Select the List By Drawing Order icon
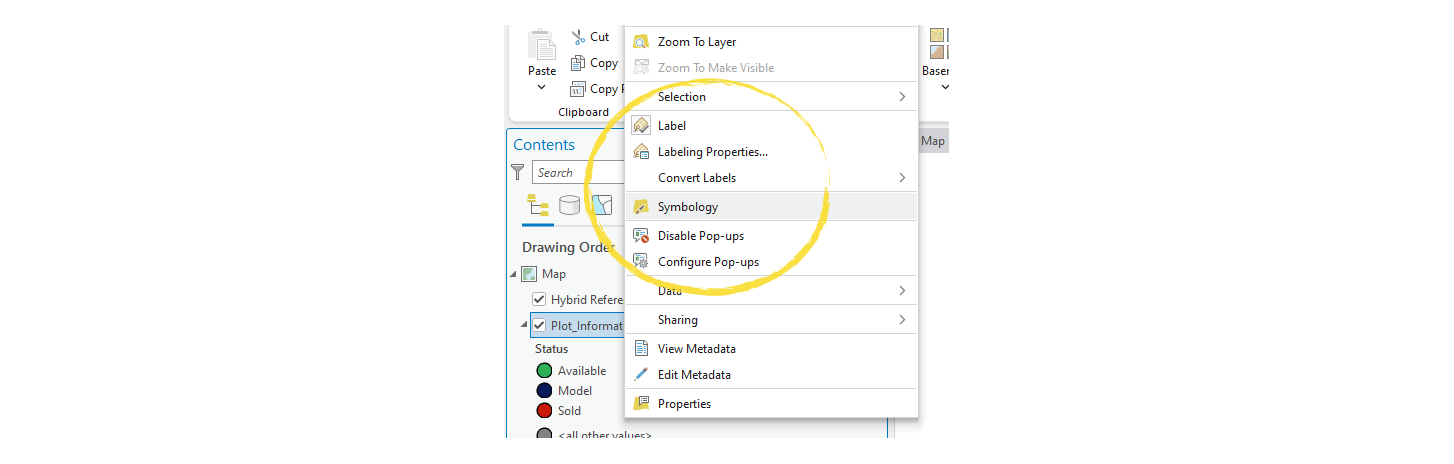1454x464 pixels. 537,205
